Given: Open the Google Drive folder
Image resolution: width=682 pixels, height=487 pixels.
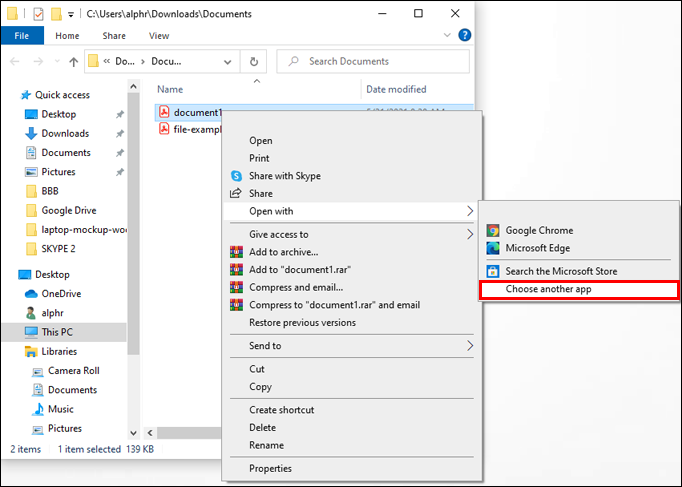Looking at the screenshot, I should coord(69,210).
